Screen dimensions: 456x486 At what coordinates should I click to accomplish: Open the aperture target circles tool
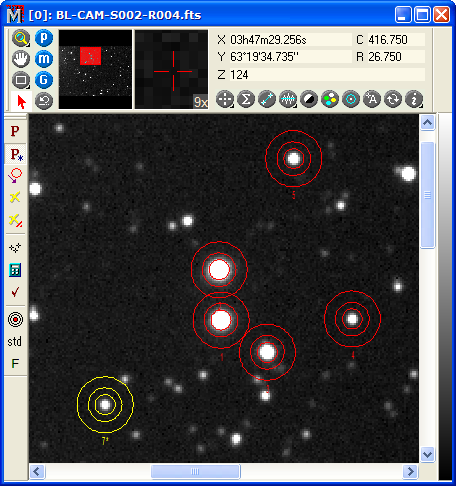15,319
